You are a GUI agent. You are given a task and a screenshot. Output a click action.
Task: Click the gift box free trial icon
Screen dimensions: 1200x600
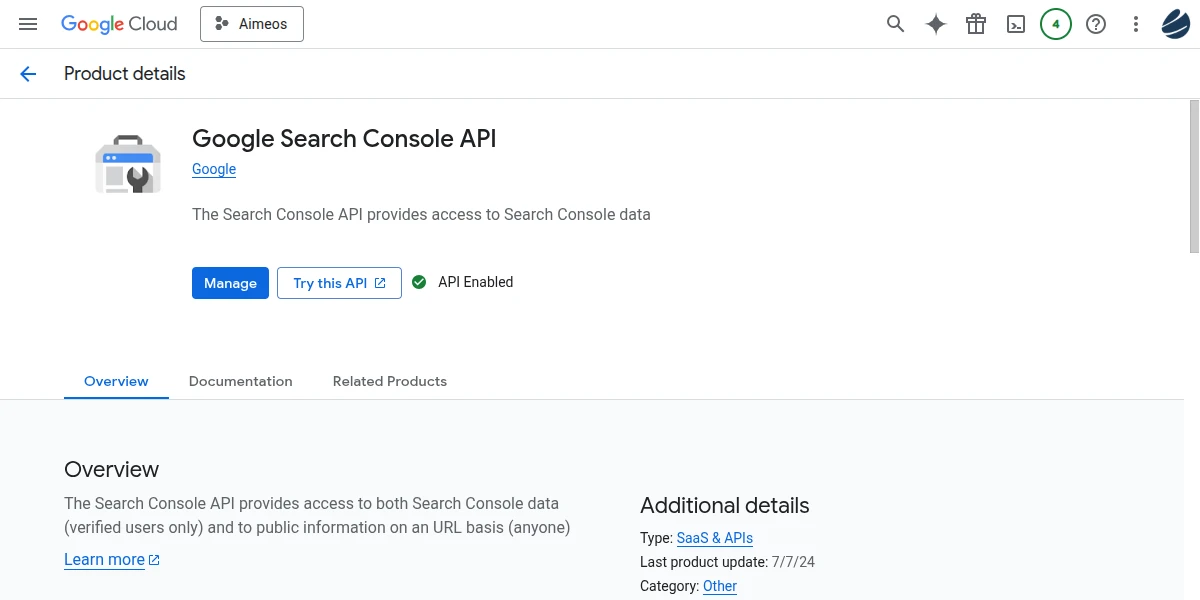pyautogui.click(x=976, y=24)
